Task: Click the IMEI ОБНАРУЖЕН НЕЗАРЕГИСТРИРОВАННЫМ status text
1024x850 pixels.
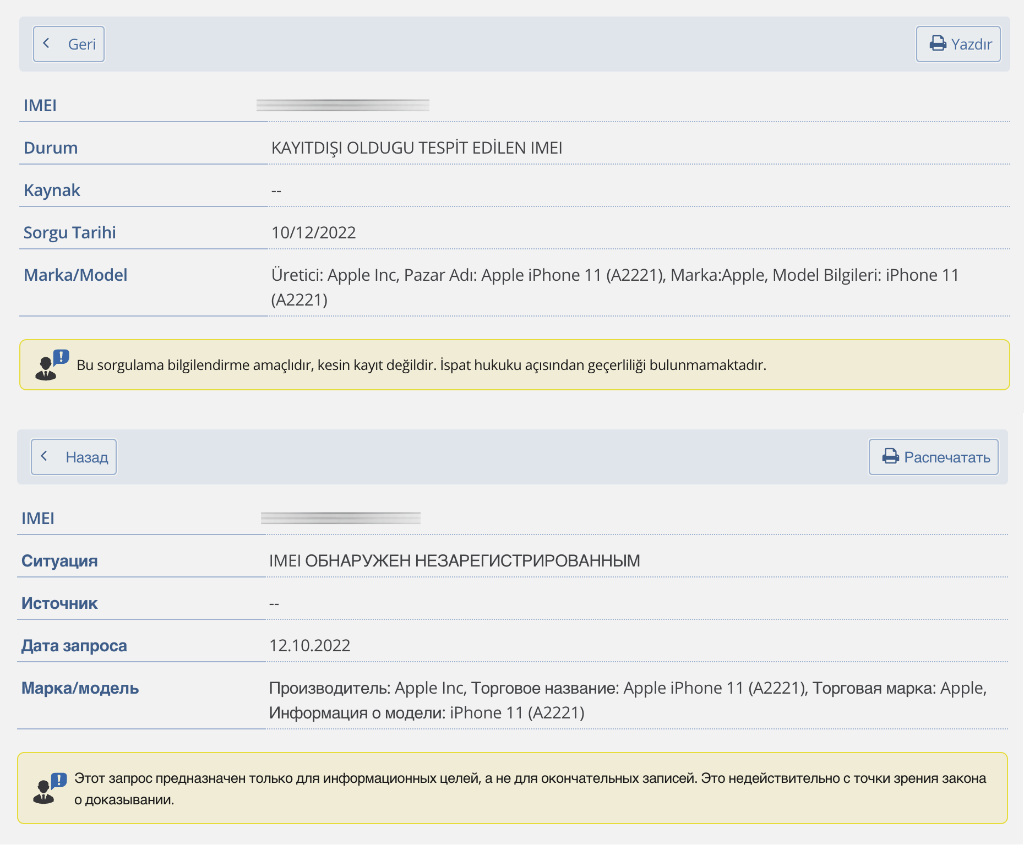Action: (x=454, y=561)
